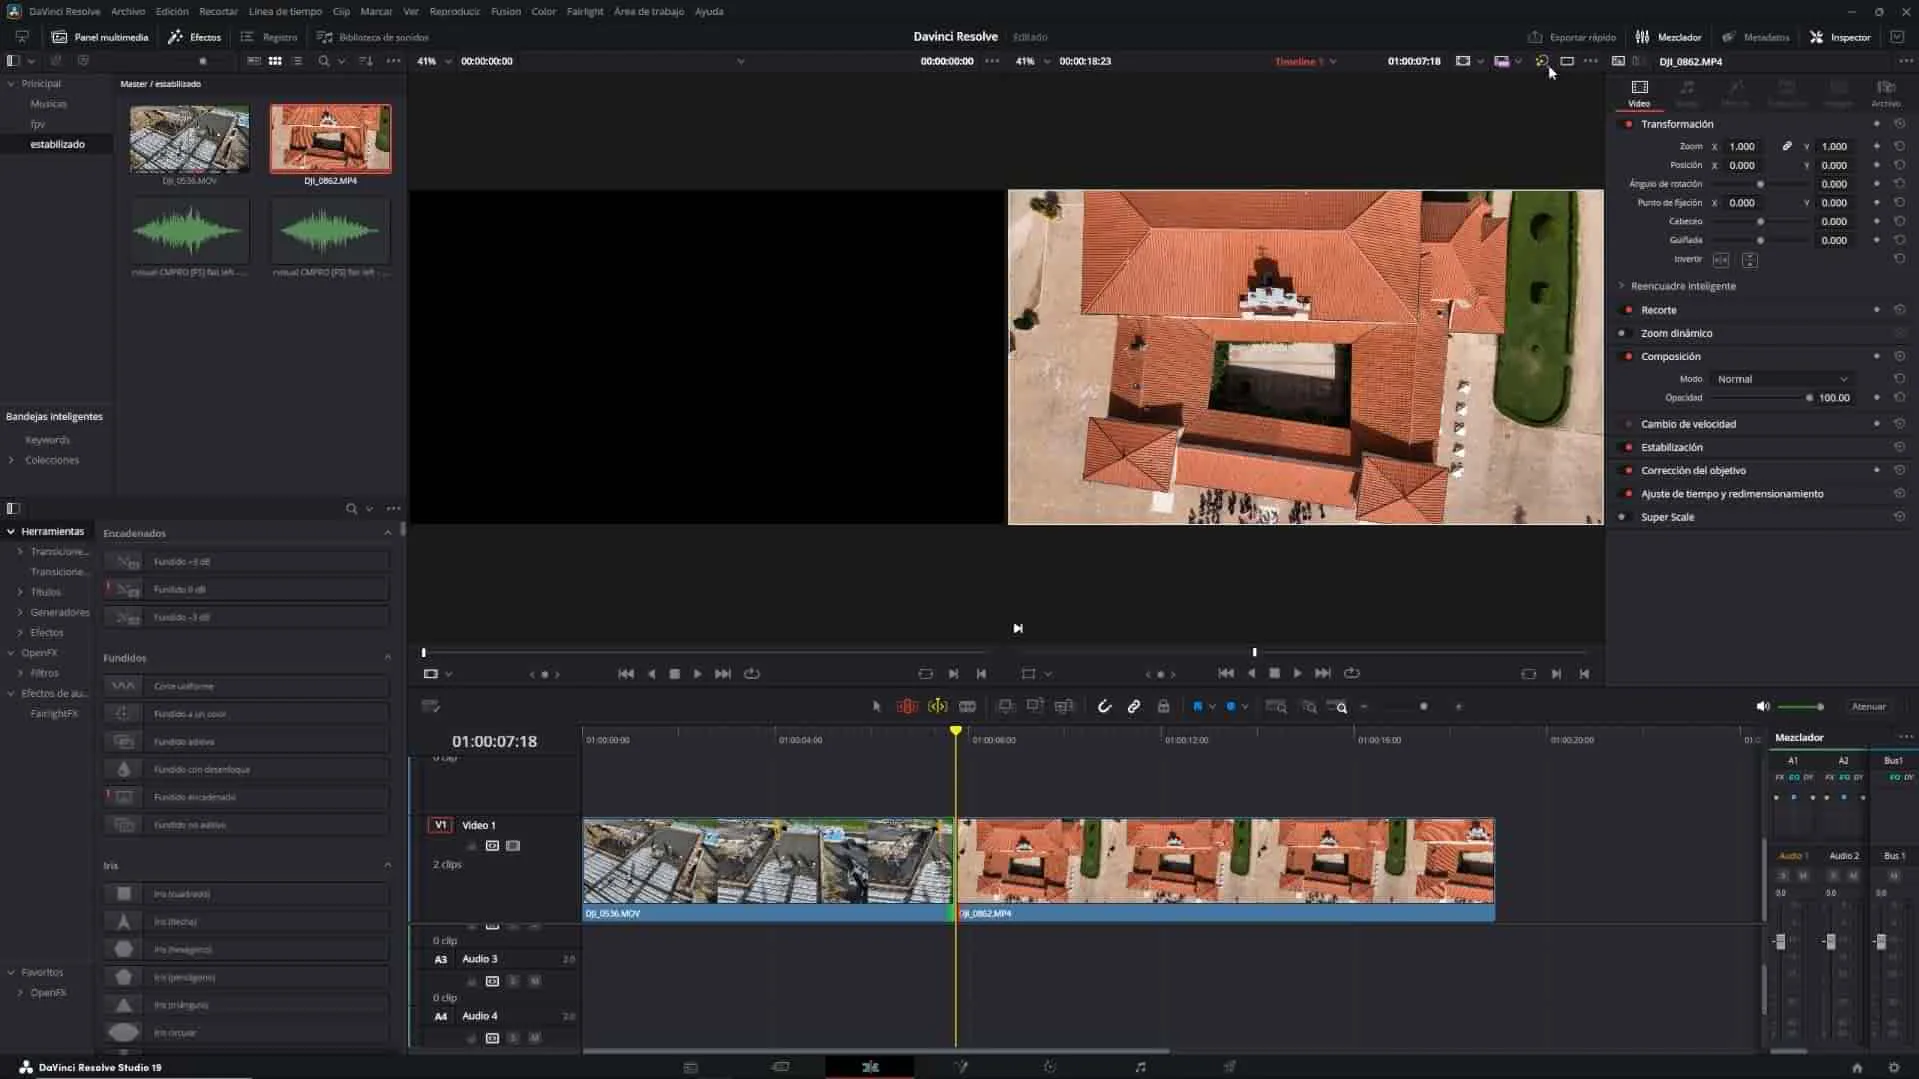
Task: Click the blue flag marker icon
Action: (x=1198, y=707)
